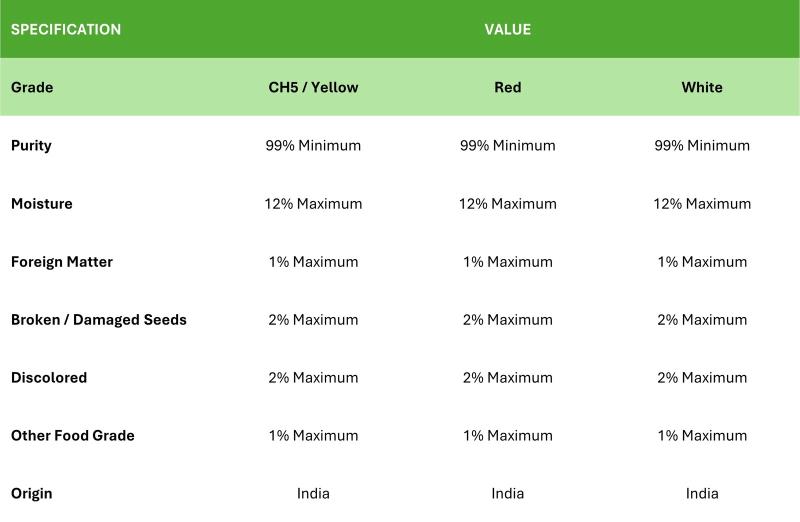Viewport: 800px width, 522px height.
Task: Select the Discolored row label
Action: (x=49, y=378)
